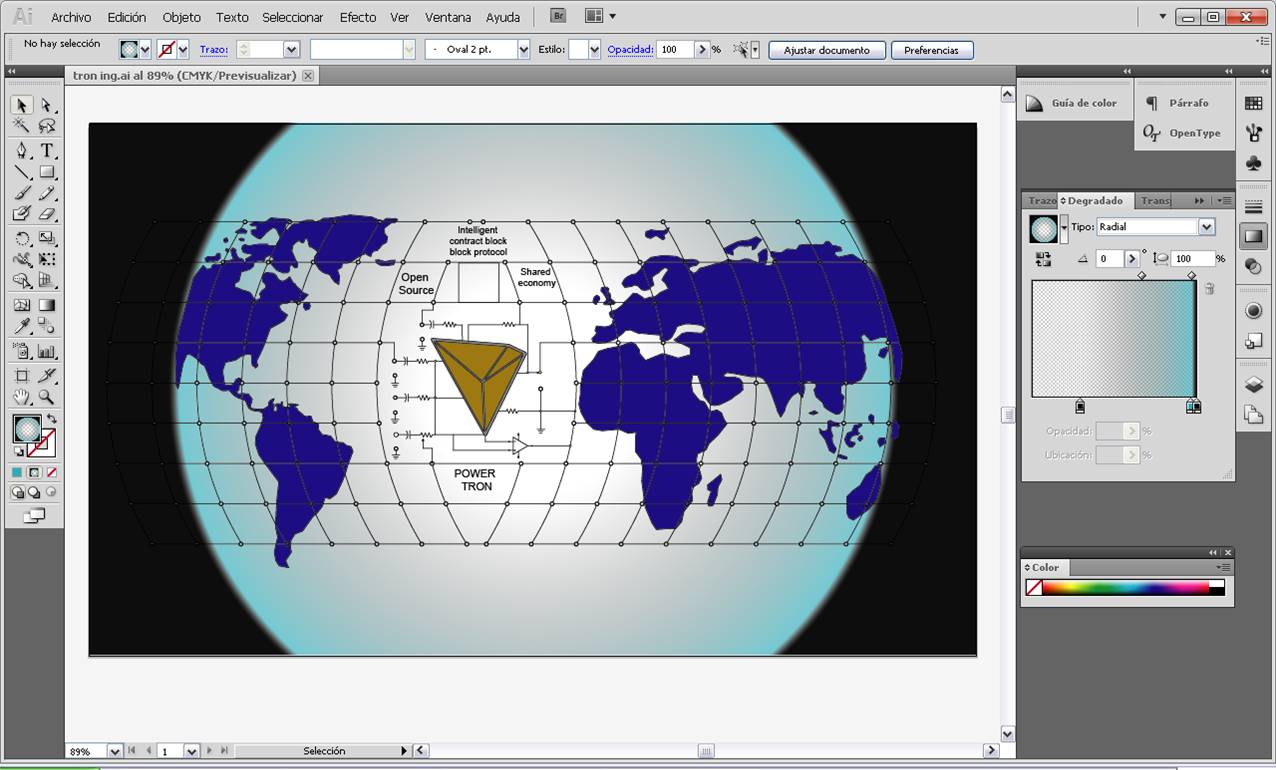Apply Gradient fill mode under fill box
1276x770 pixels.
(x=34, y=472)
